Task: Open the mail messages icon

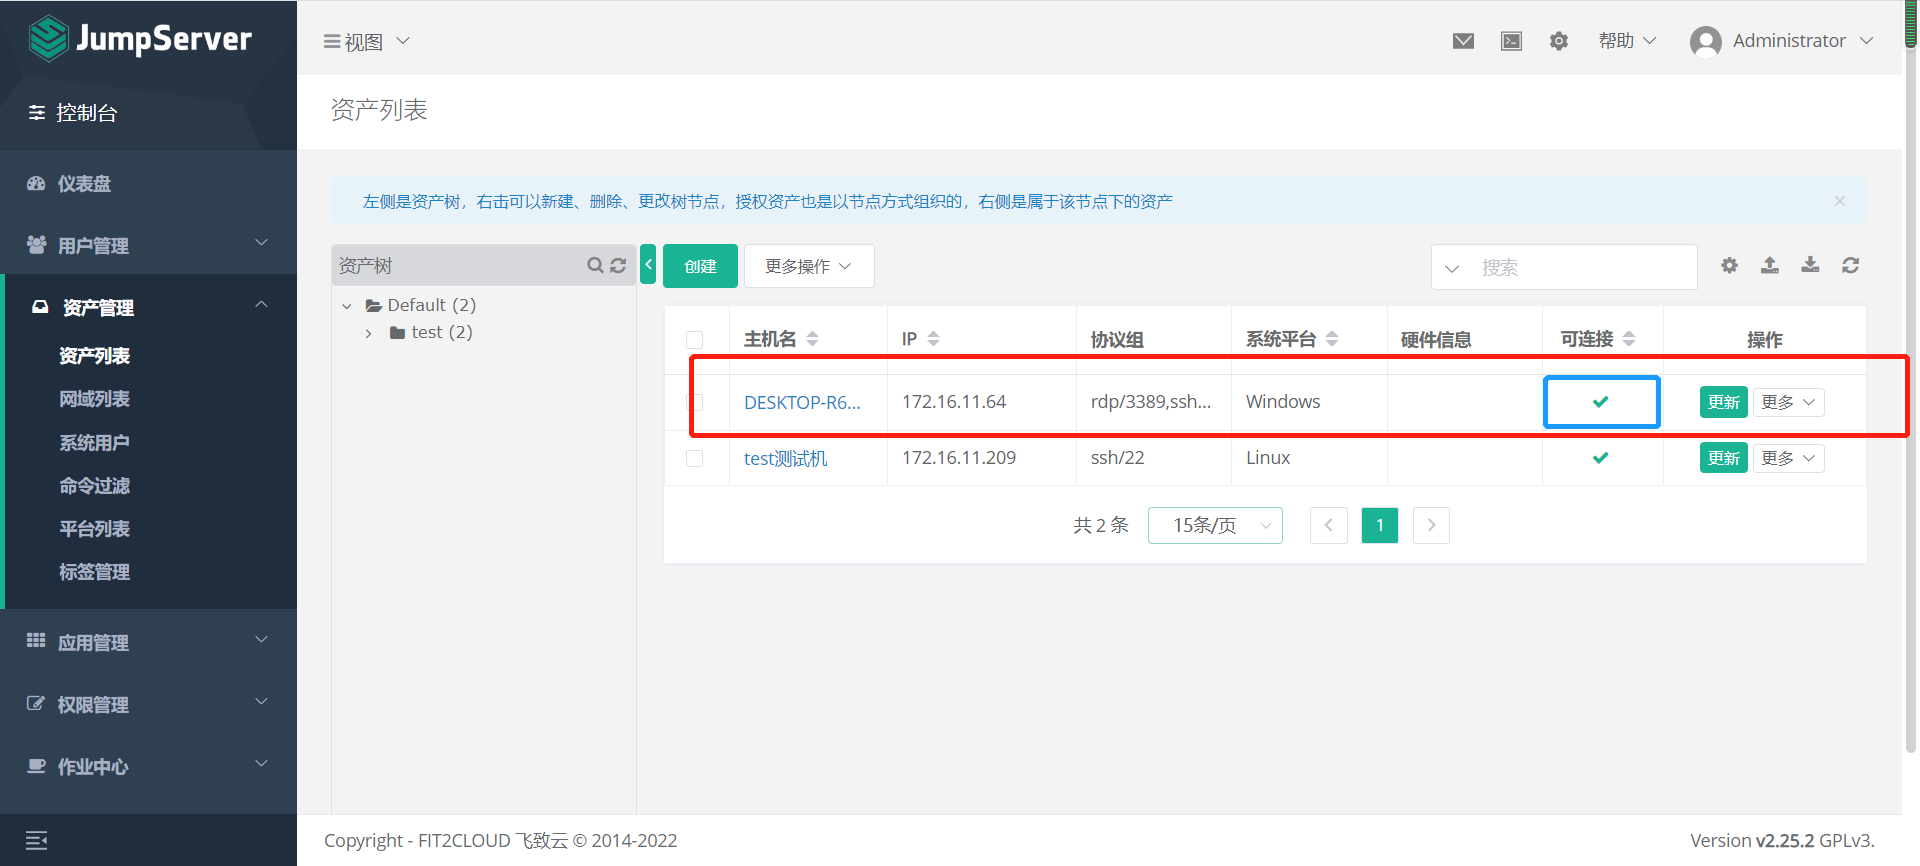Action: point(1463,41)
